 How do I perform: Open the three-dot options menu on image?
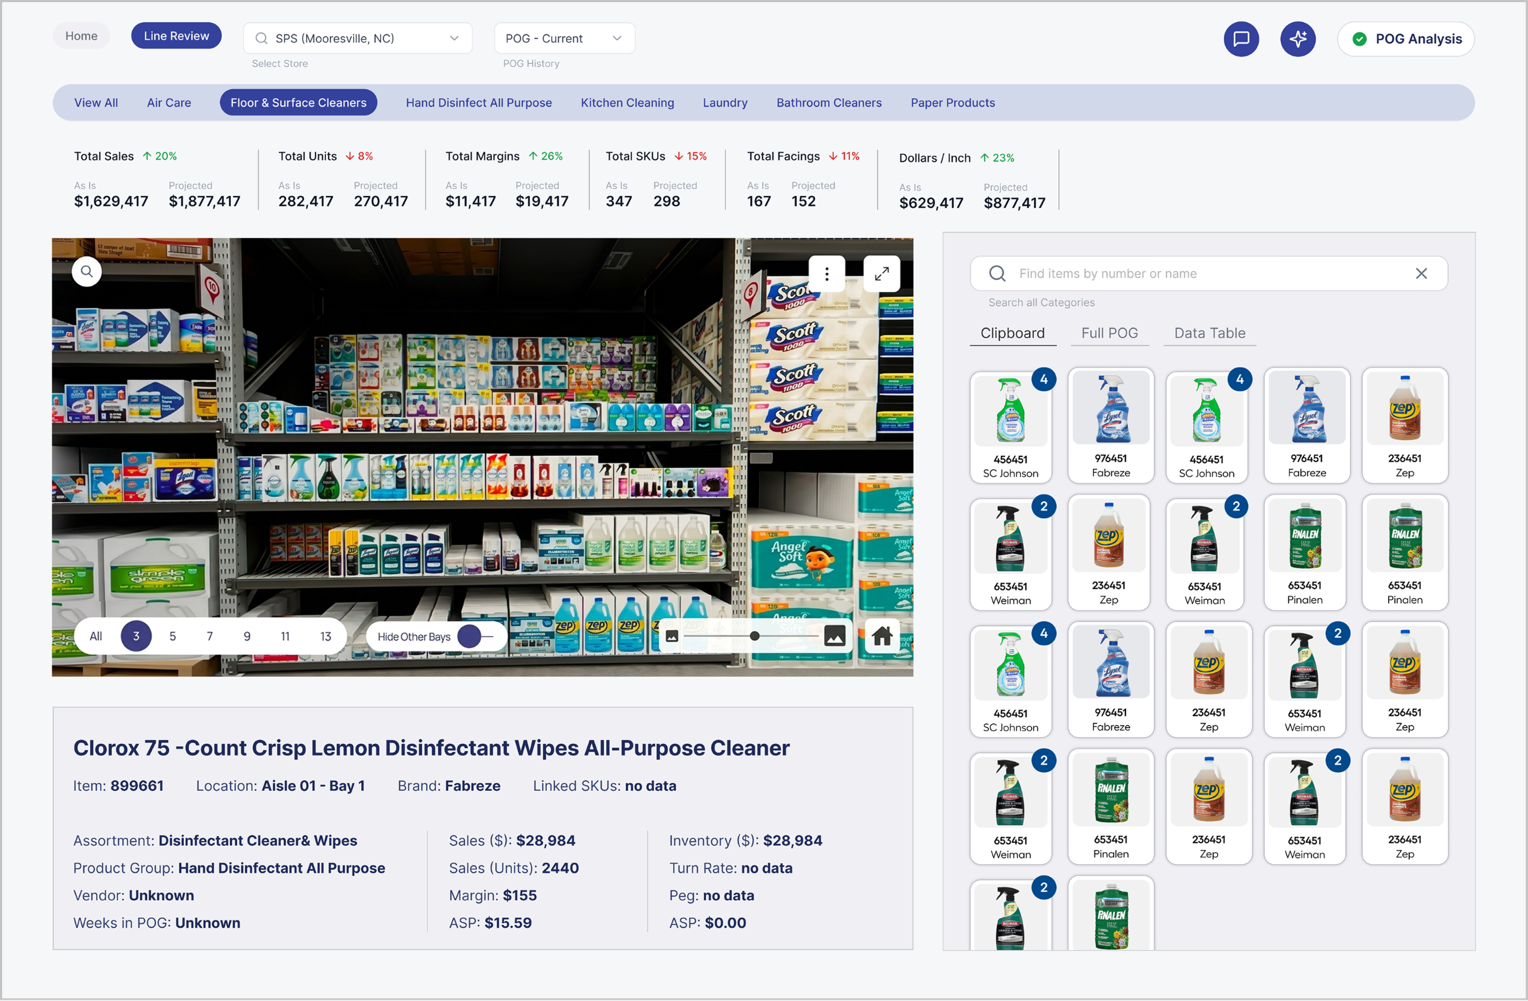click(x=827, y=274)
